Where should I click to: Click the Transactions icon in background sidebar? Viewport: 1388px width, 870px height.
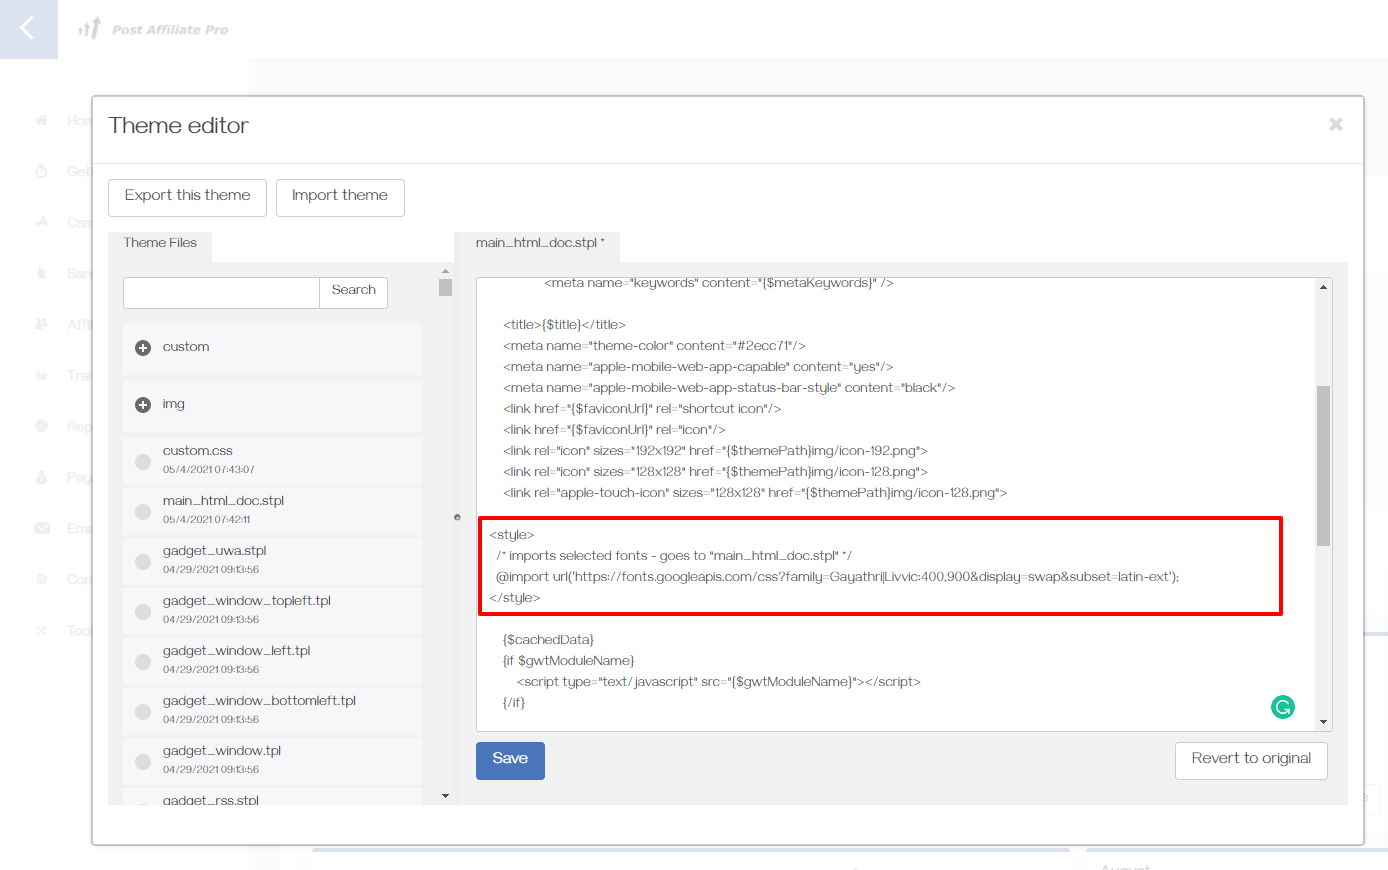pyautogui.click(x=42, y=375)
